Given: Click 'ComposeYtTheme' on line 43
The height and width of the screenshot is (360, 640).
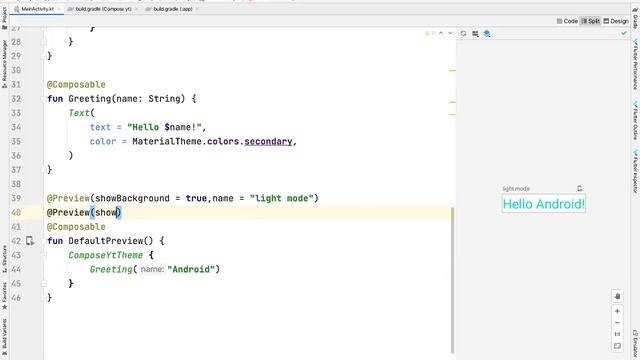Looking at the screenshot, I should (x=105, y=255).
